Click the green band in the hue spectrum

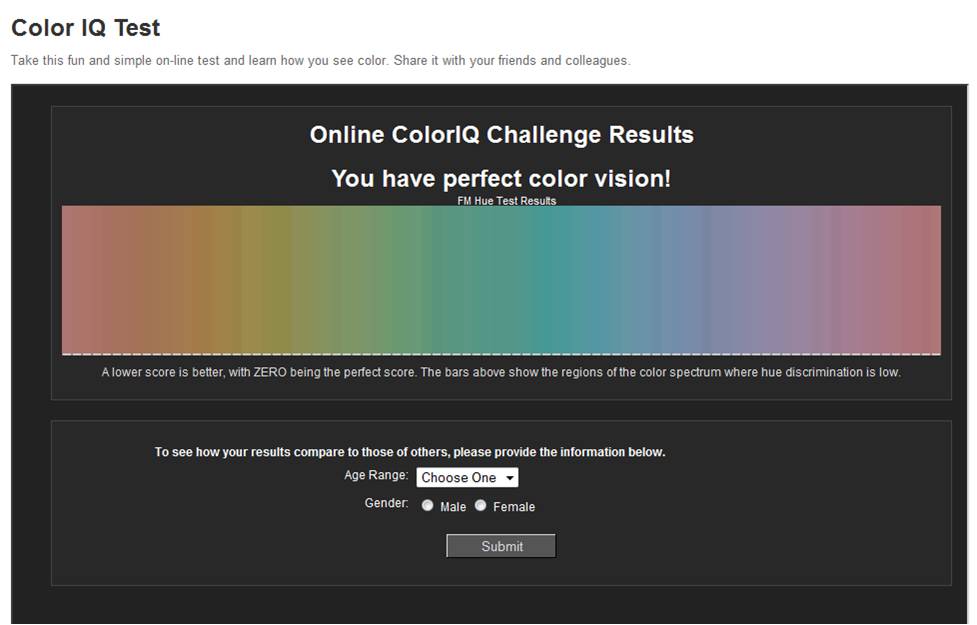click(400, 280)
